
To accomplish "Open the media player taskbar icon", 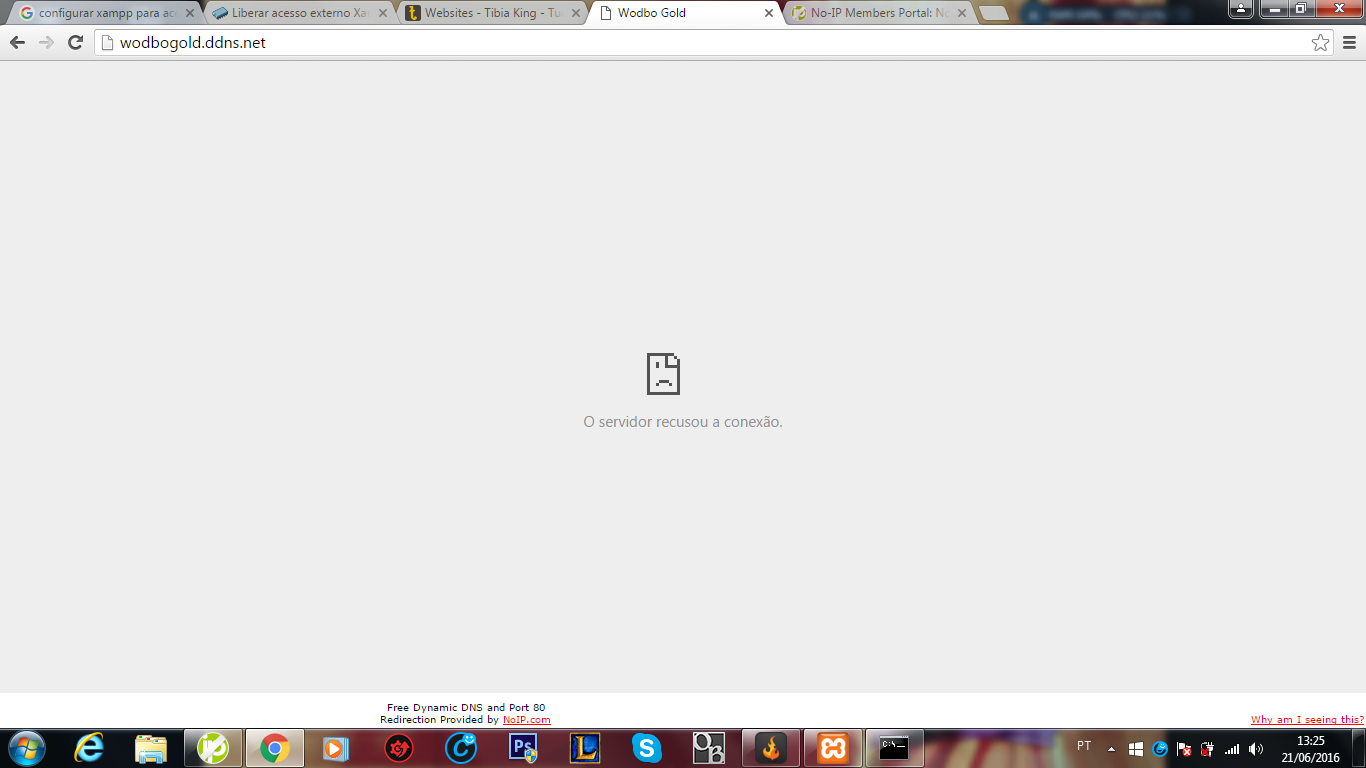I will coord(336,748).
